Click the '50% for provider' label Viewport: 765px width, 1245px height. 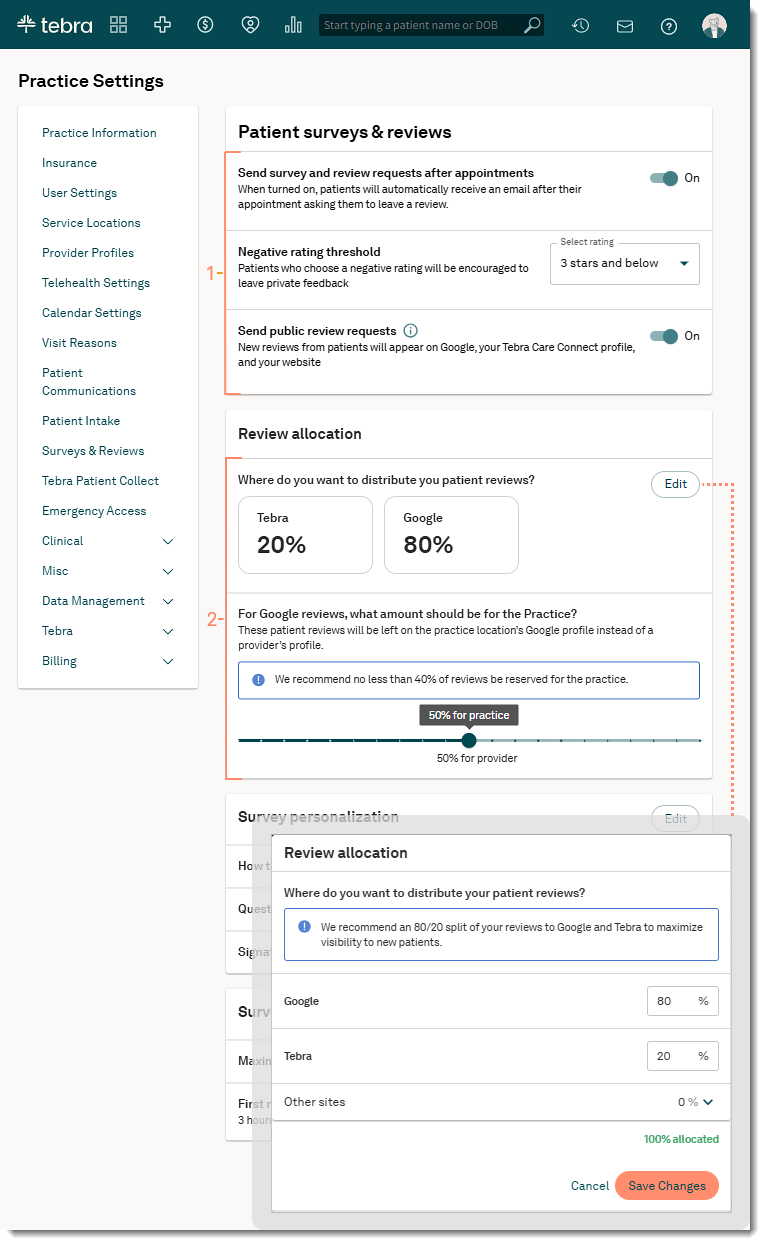pos(477,758)
